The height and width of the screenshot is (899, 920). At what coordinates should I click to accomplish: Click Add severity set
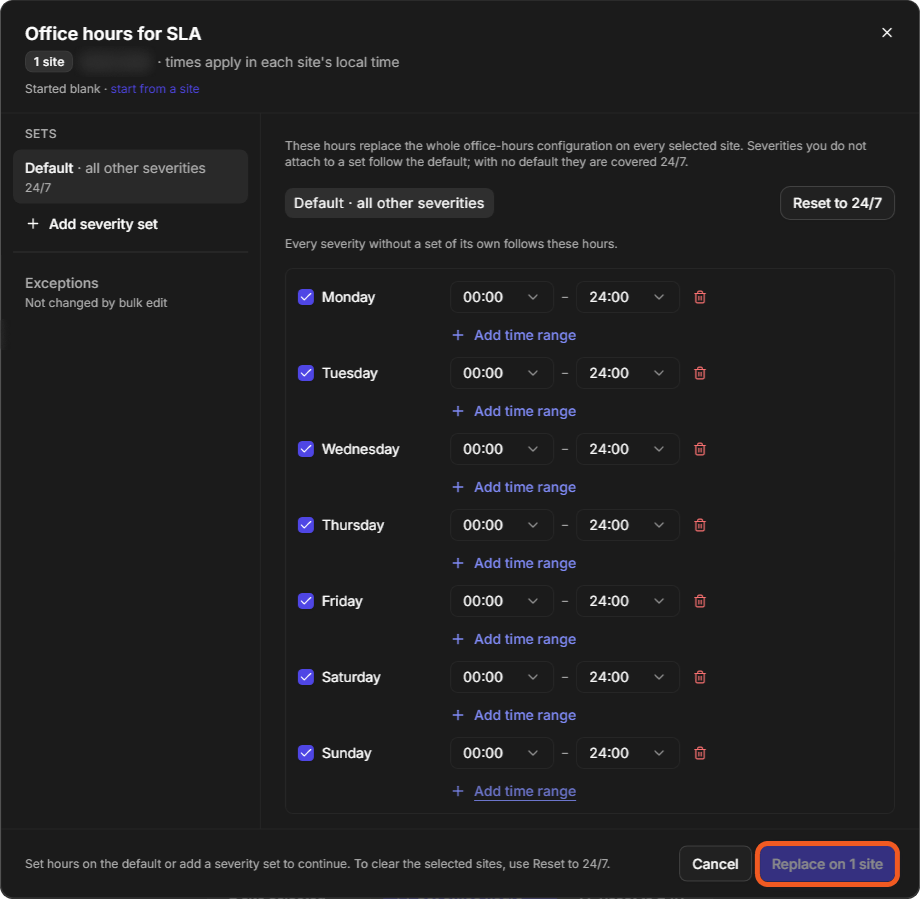[x=93, y=224]
